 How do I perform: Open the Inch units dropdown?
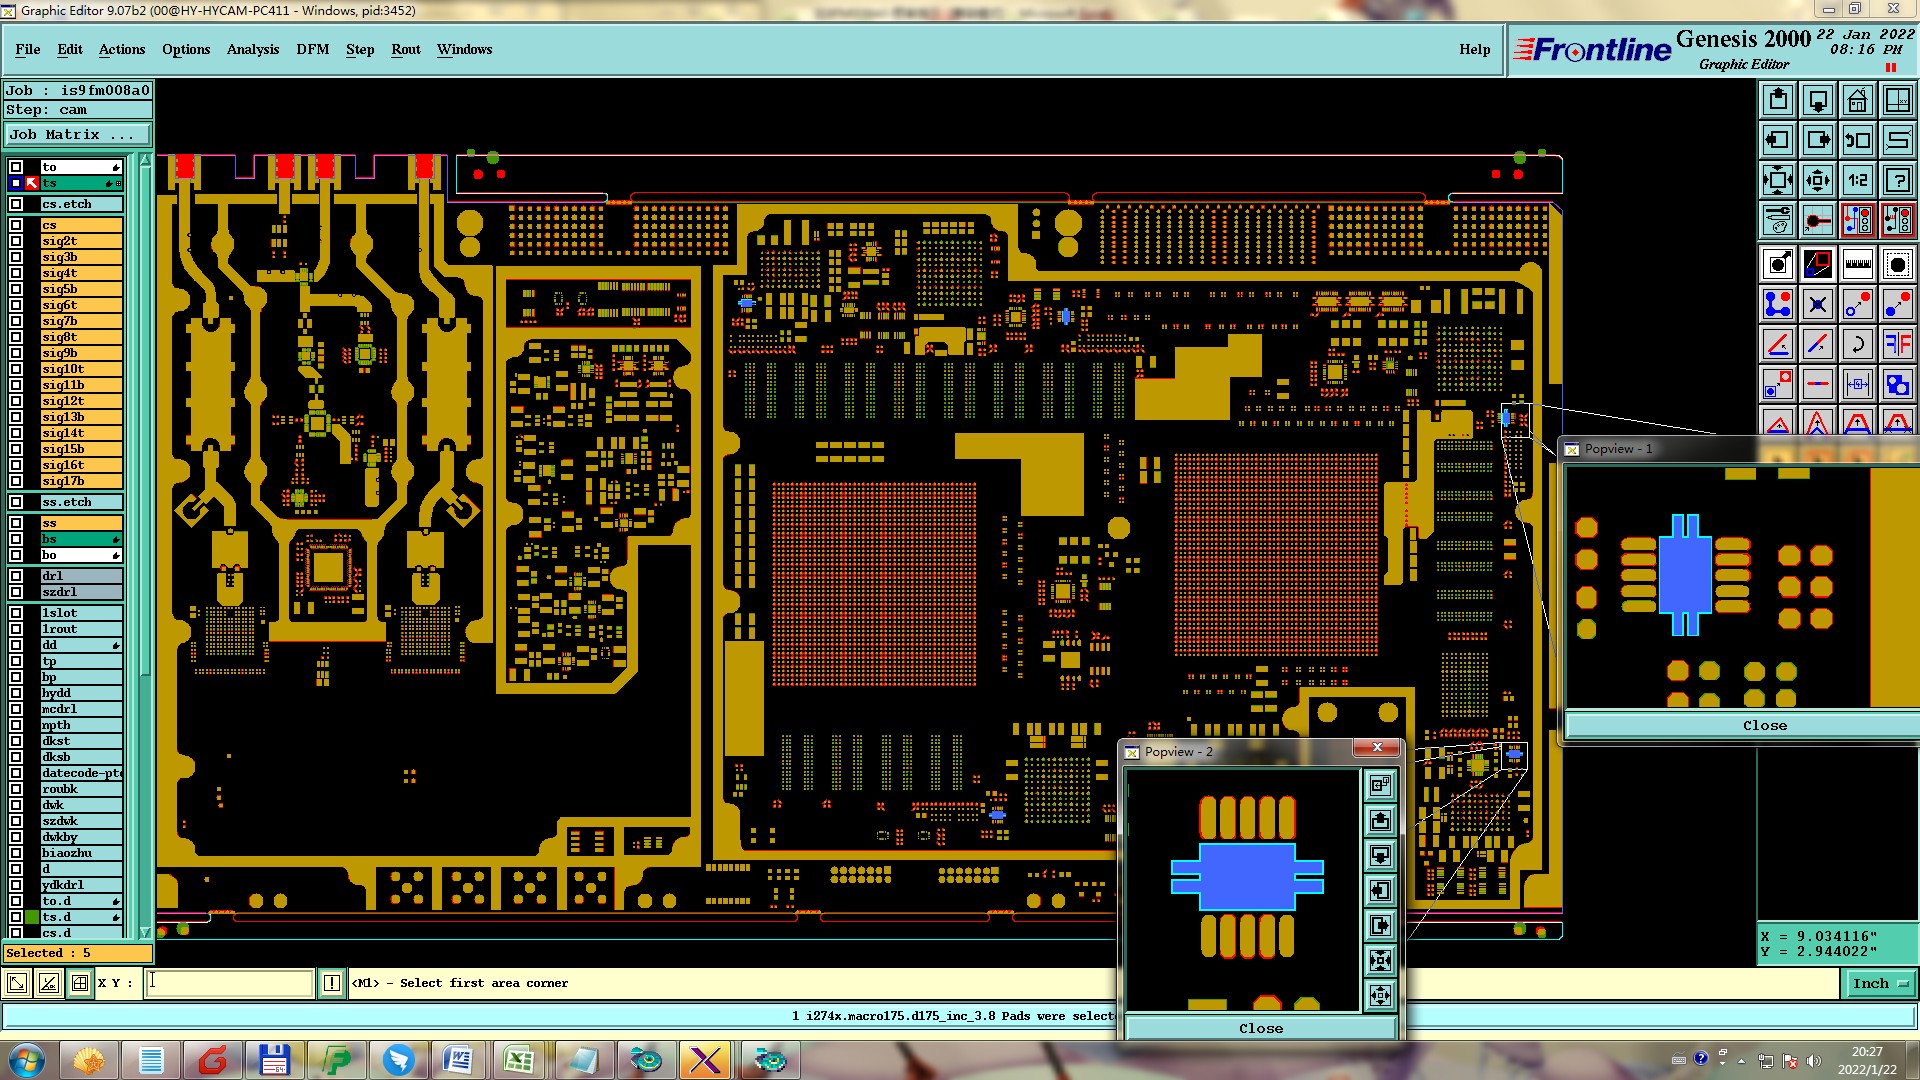(x=1880, y=984)
